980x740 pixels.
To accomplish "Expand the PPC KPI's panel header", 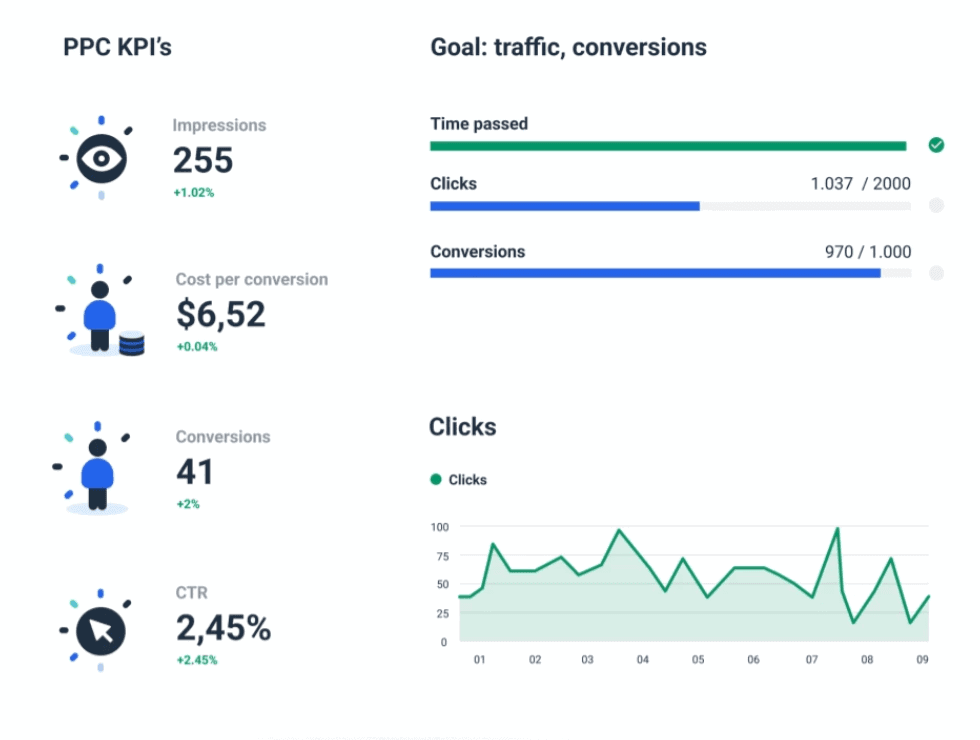I will pyautogui.click(x=117, y=46).
